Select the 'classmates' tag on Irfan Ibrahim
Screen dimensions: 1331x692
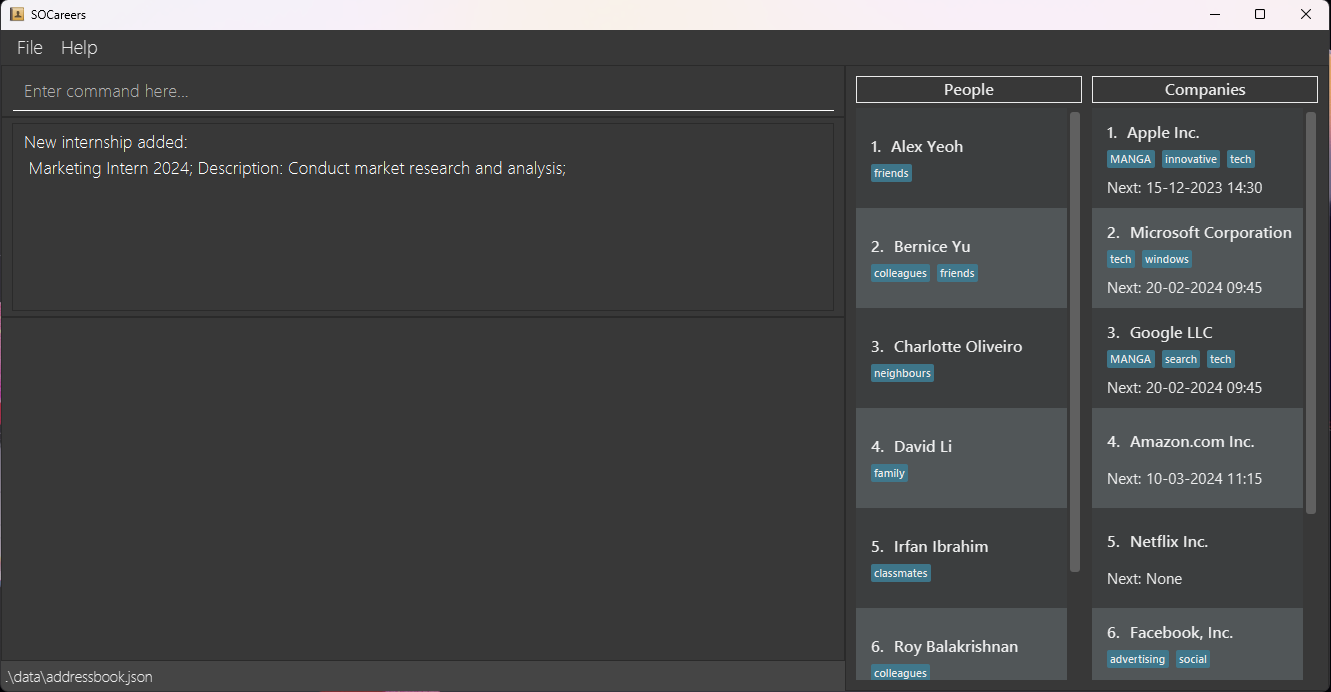click(x=900, y=572)
